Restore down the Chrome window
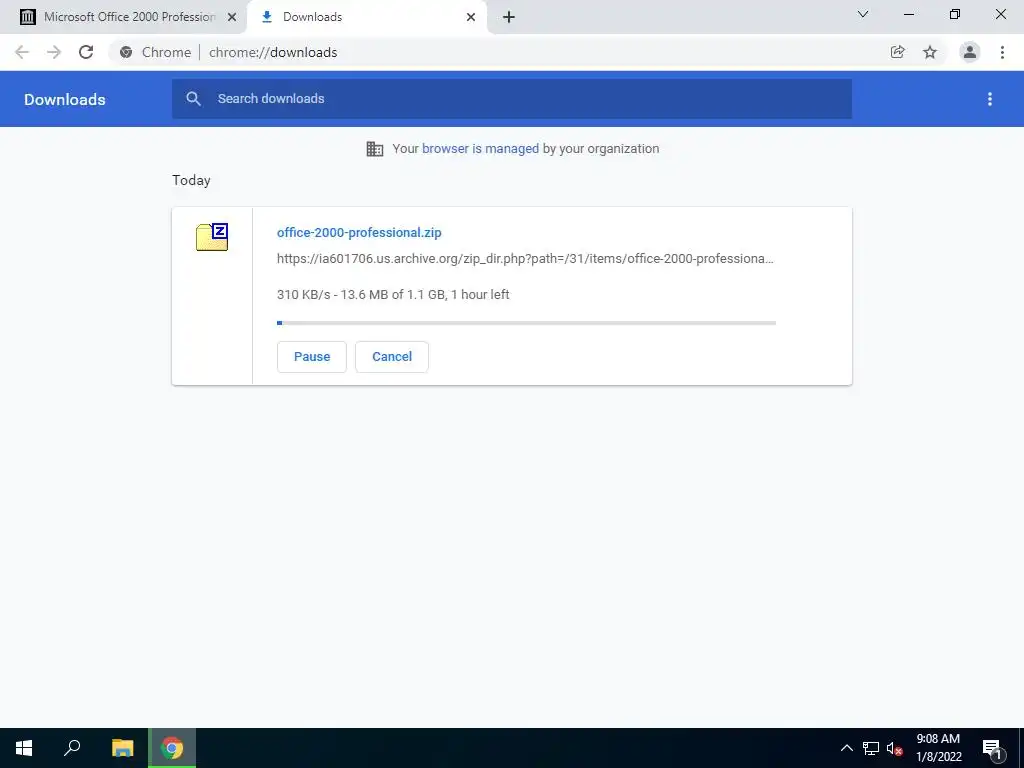 tap(955, 14)
